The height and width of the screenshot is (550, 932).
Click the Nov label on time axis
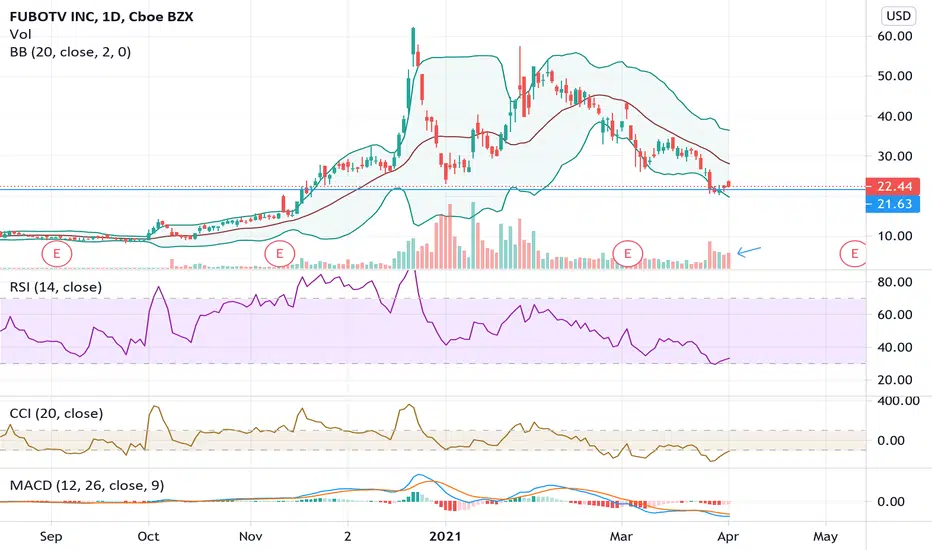(x=250, y=536)
